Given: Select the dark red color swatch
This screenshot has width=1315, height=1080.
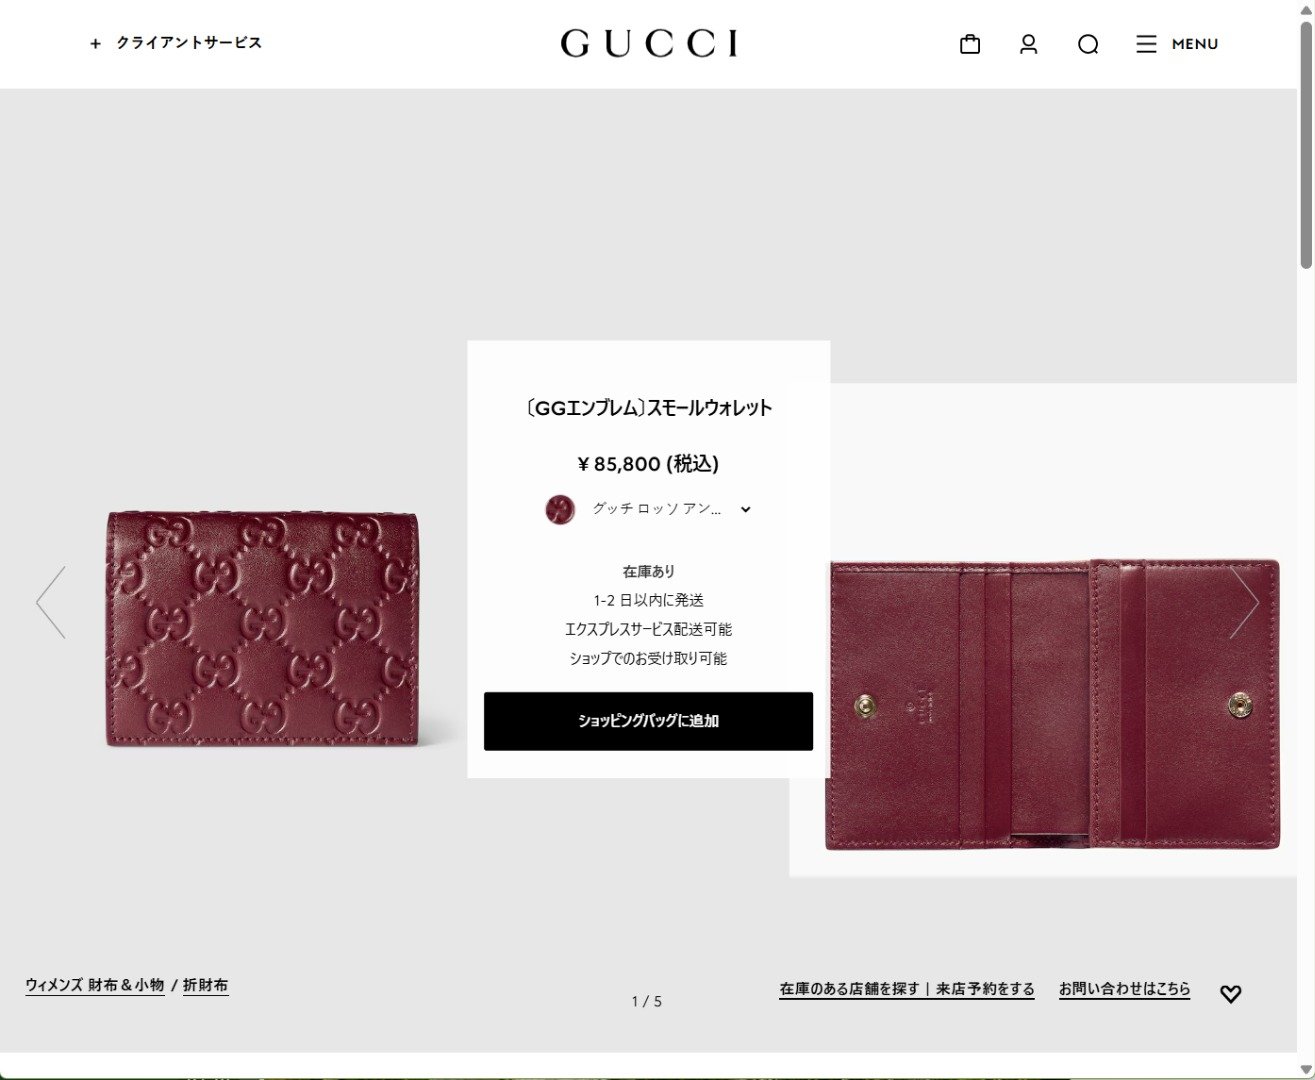Looking at the screenshot, I should [560, 509].
